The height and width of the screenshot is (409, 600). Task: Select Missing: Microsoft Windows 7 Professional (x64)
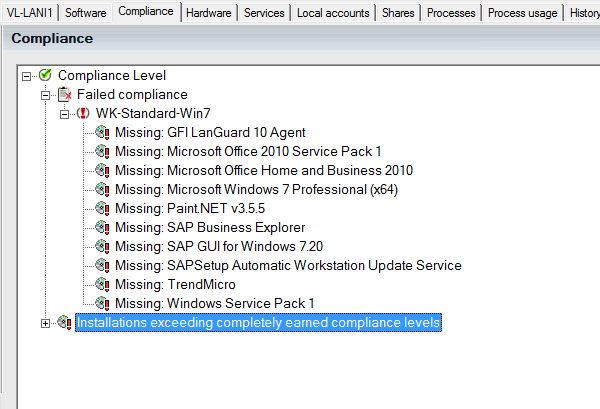coord(256,189)
